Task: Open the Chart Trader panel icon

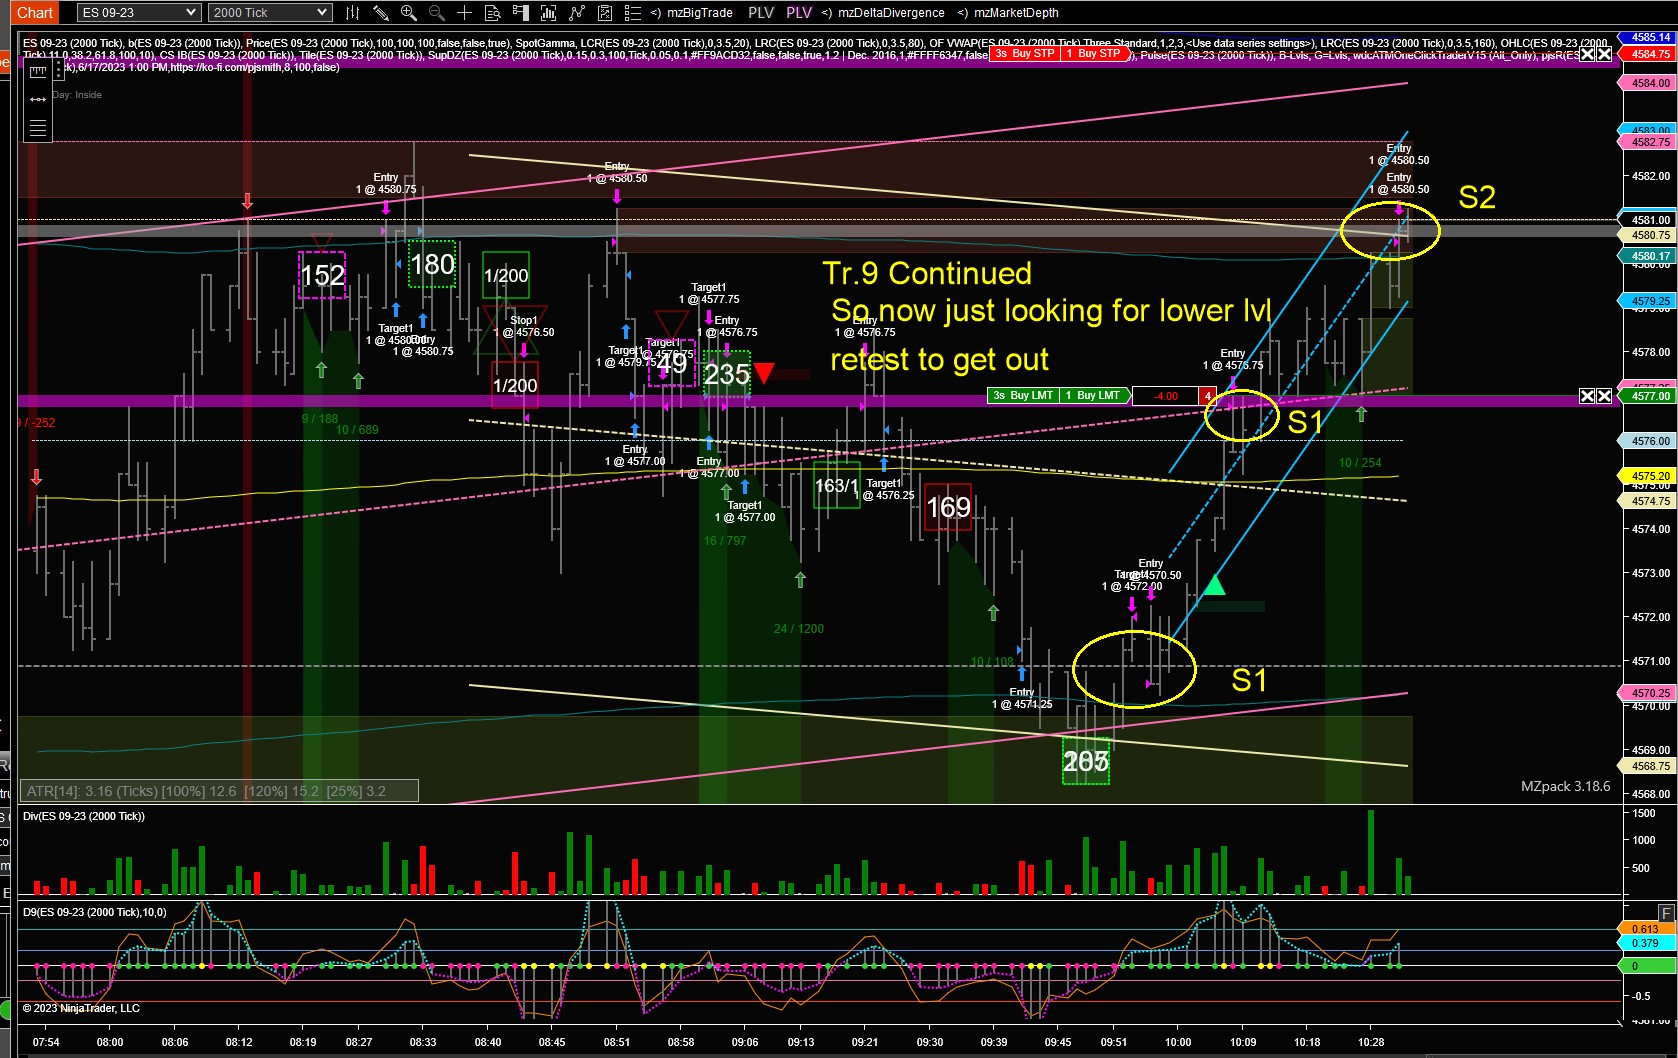Action: click(520, 13)
